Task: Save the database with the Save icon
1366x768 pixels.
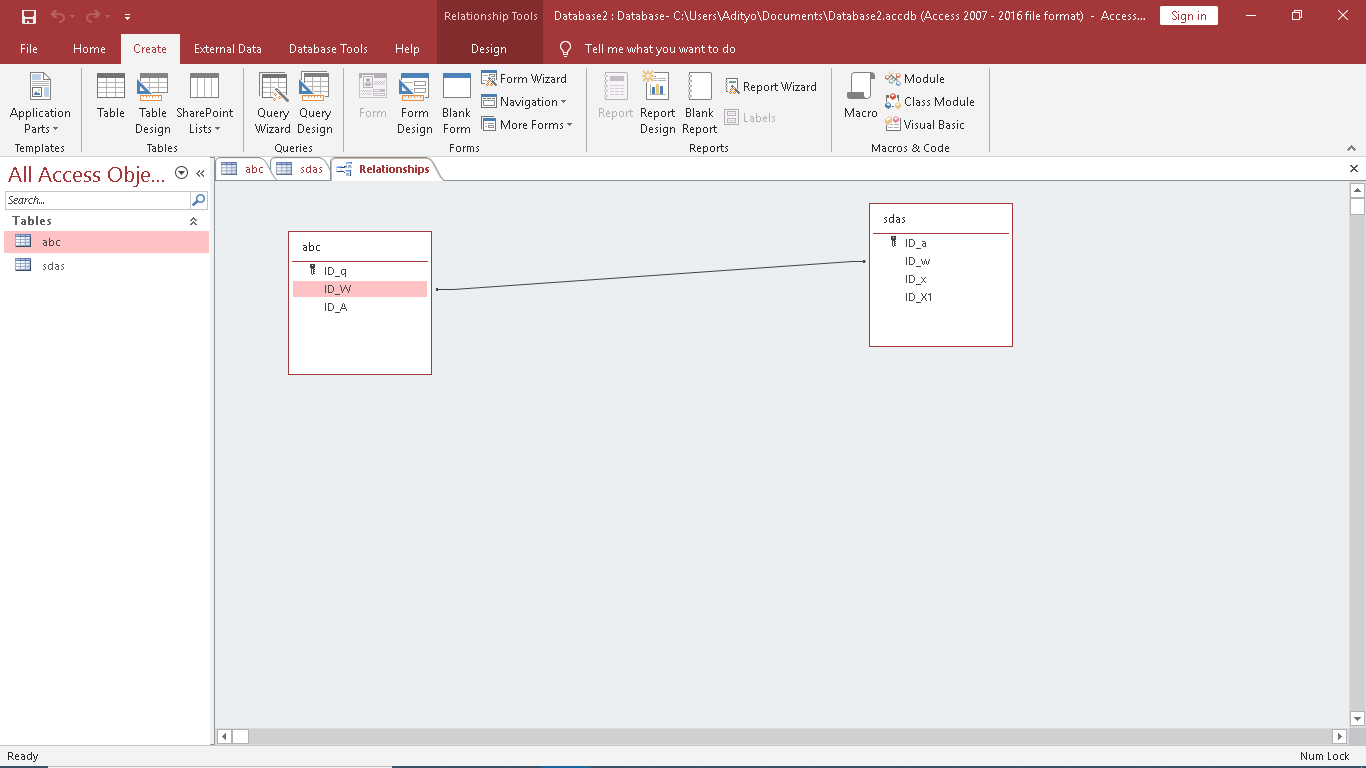Action: 29,16
